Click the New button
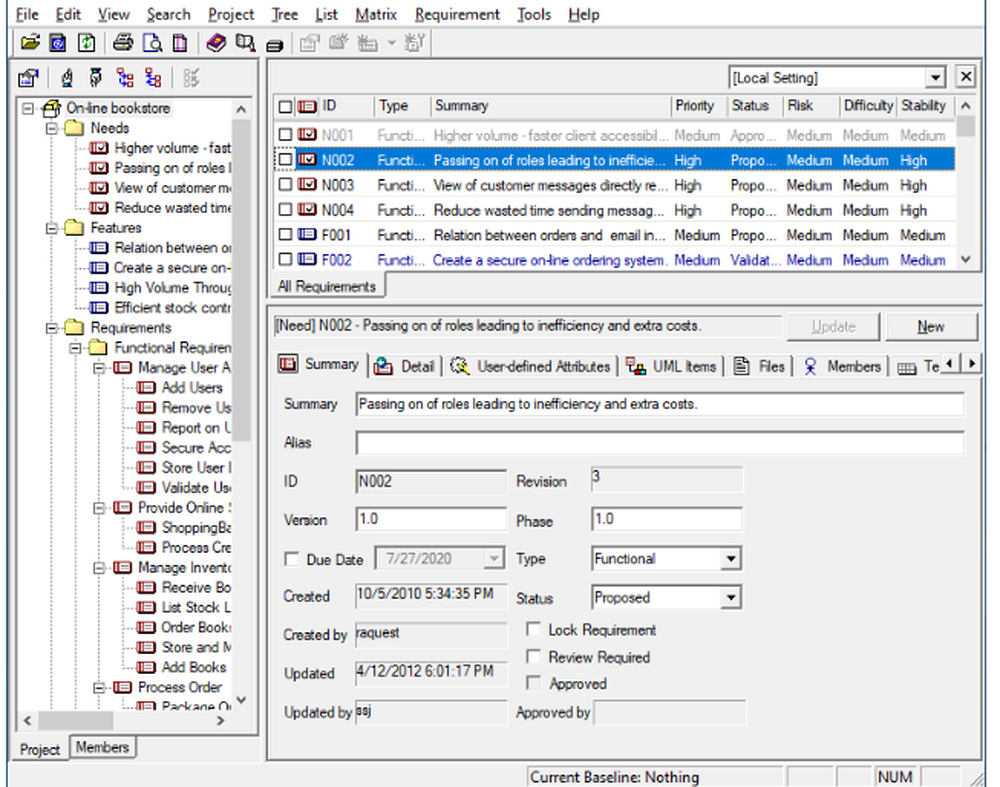Viewport: 1000px width, 787px height. click(x=930, y=327)
